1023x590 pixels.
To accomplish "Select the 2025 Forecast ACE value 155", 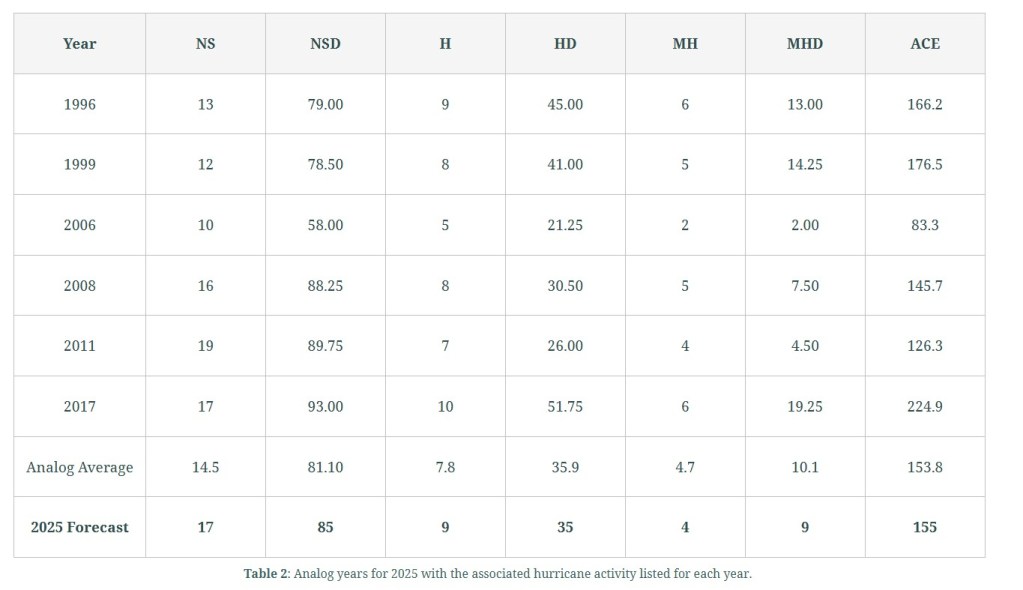I will [x=925, y=527].
